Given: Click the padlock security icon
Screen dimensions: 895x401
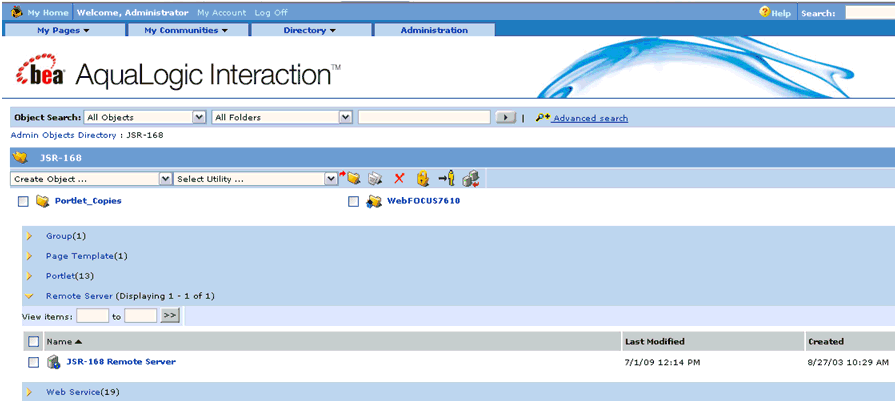Looking at the screenshot, I should tap(422, 179).
